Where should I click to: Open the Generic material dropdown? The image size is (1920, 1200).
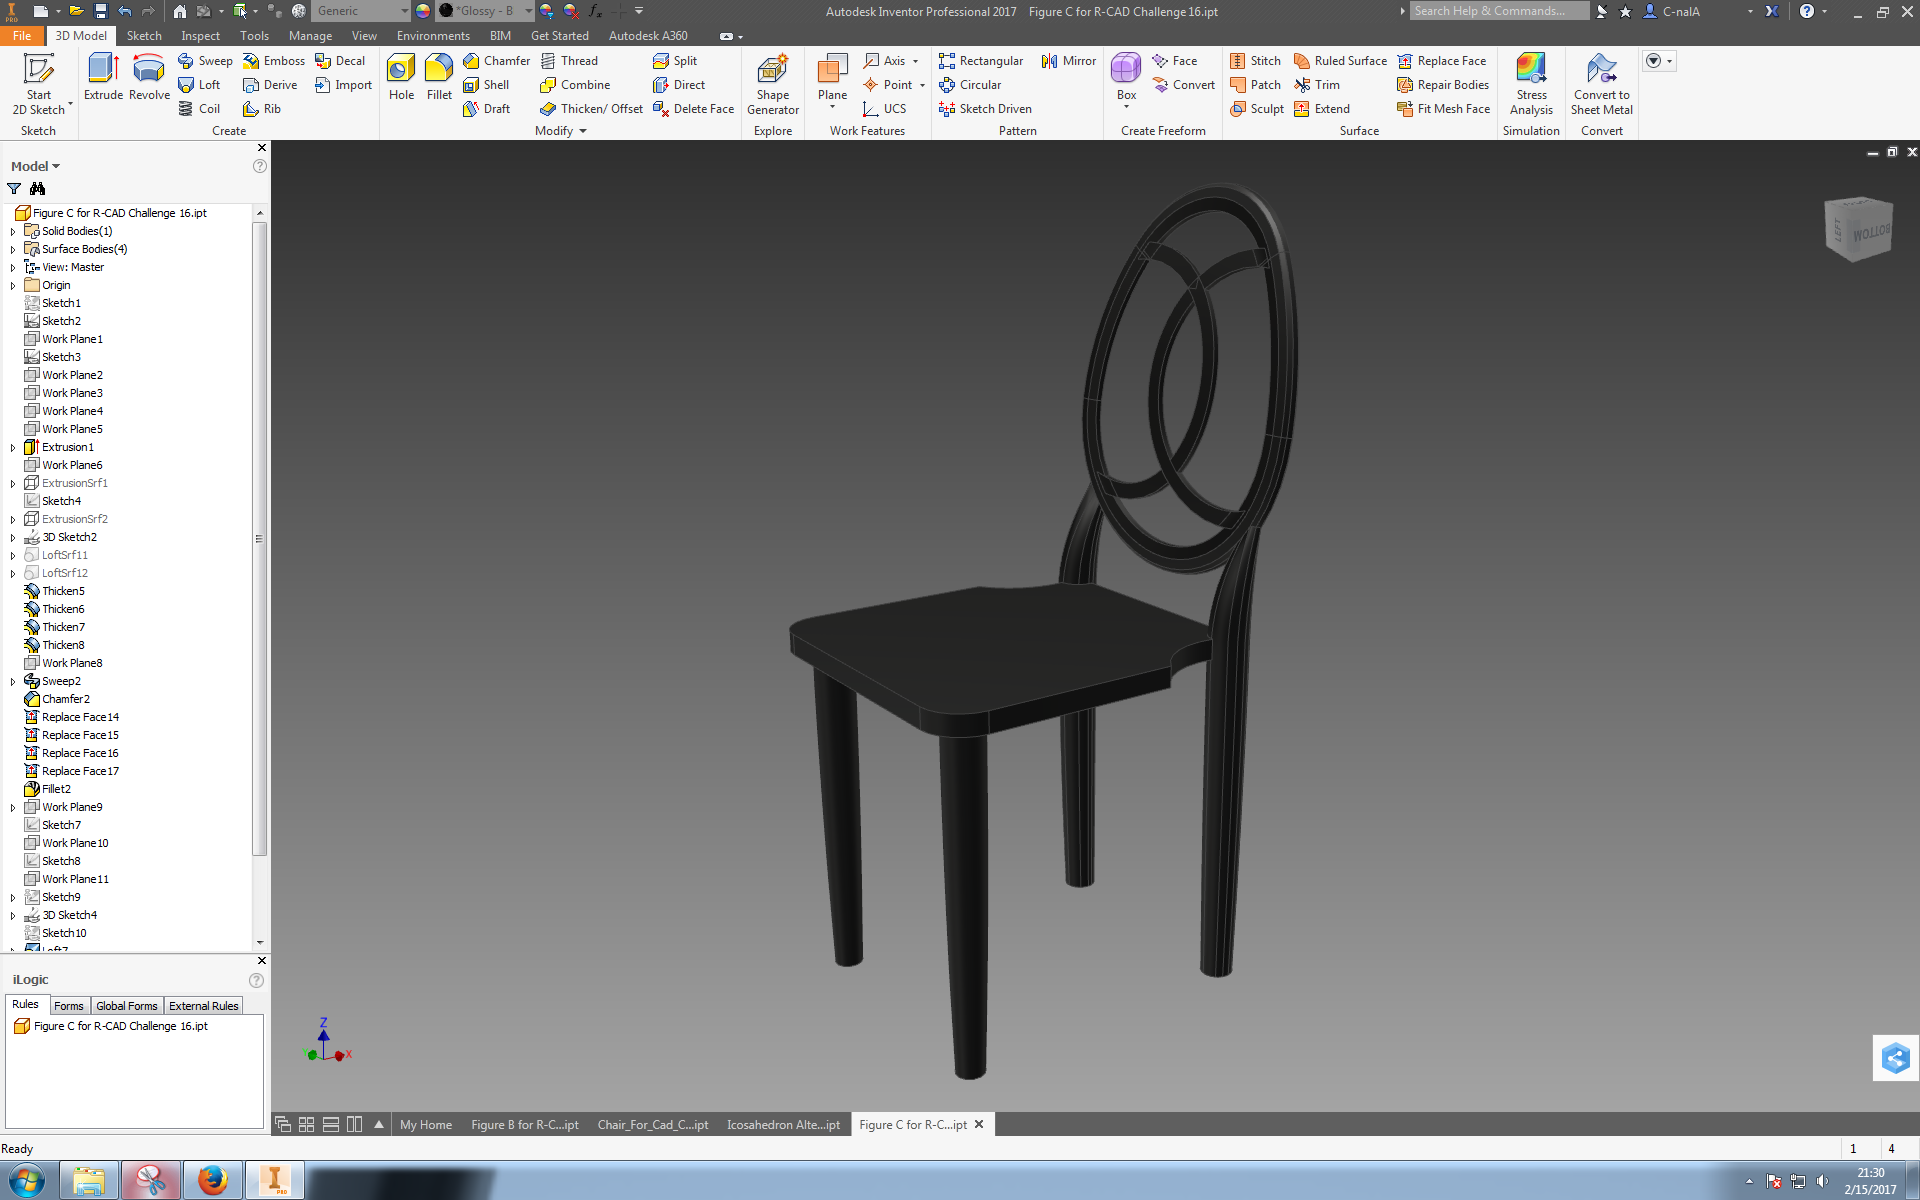404,11
